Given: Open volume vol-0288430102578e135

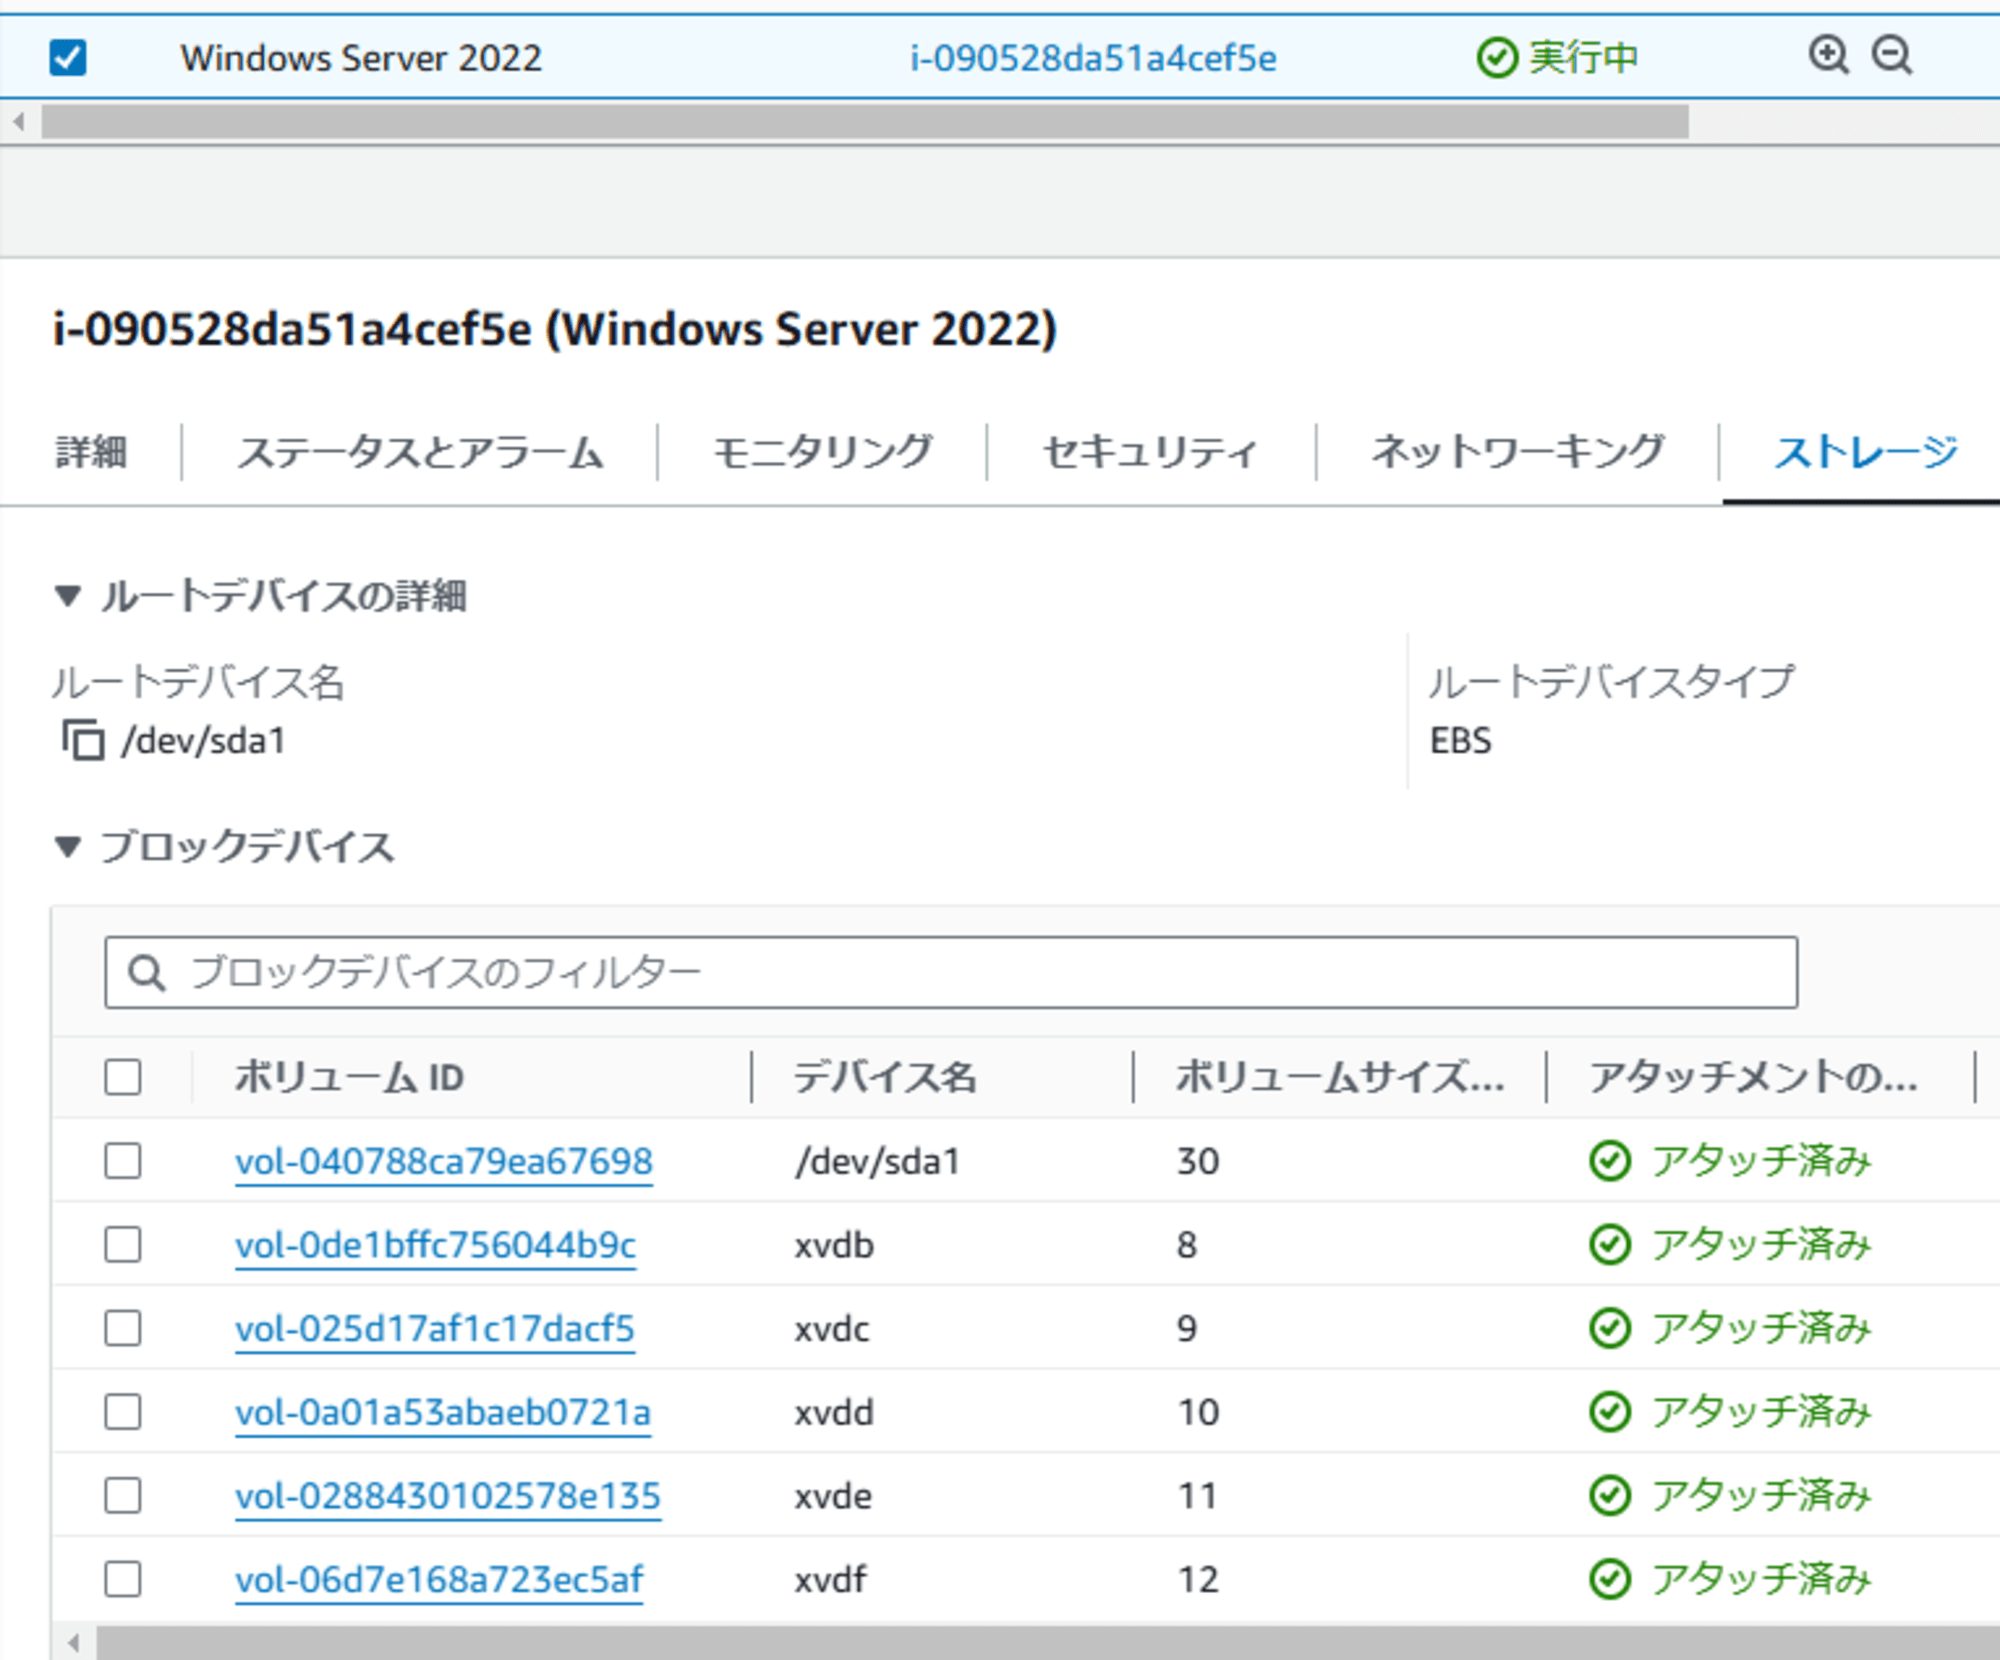Looking at the screenshot, I should point(448,1496).
